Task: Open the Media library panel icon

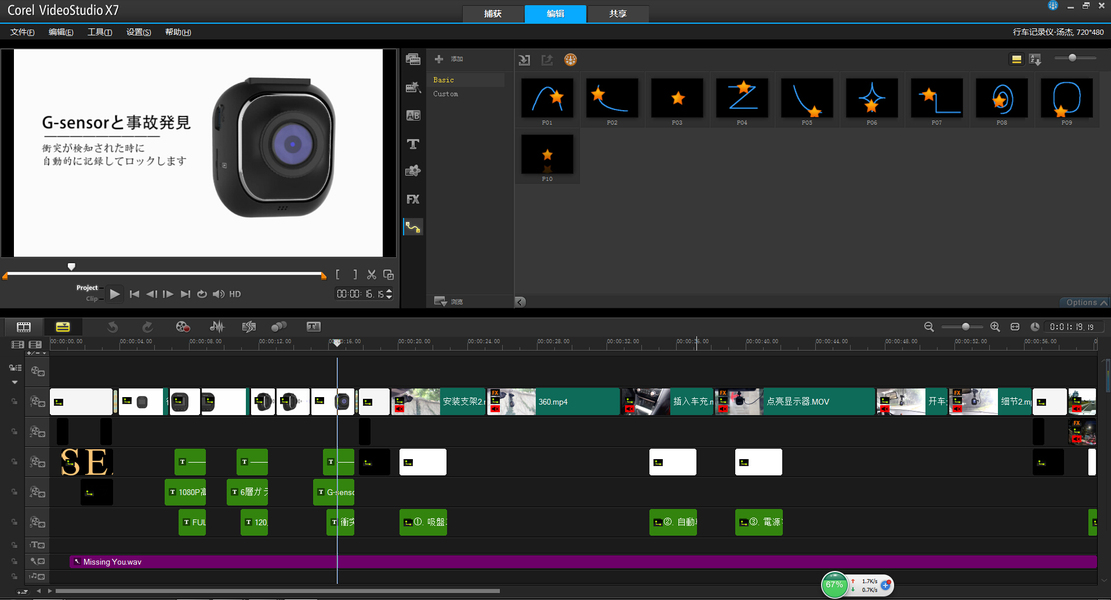Action: pos(413,60)
